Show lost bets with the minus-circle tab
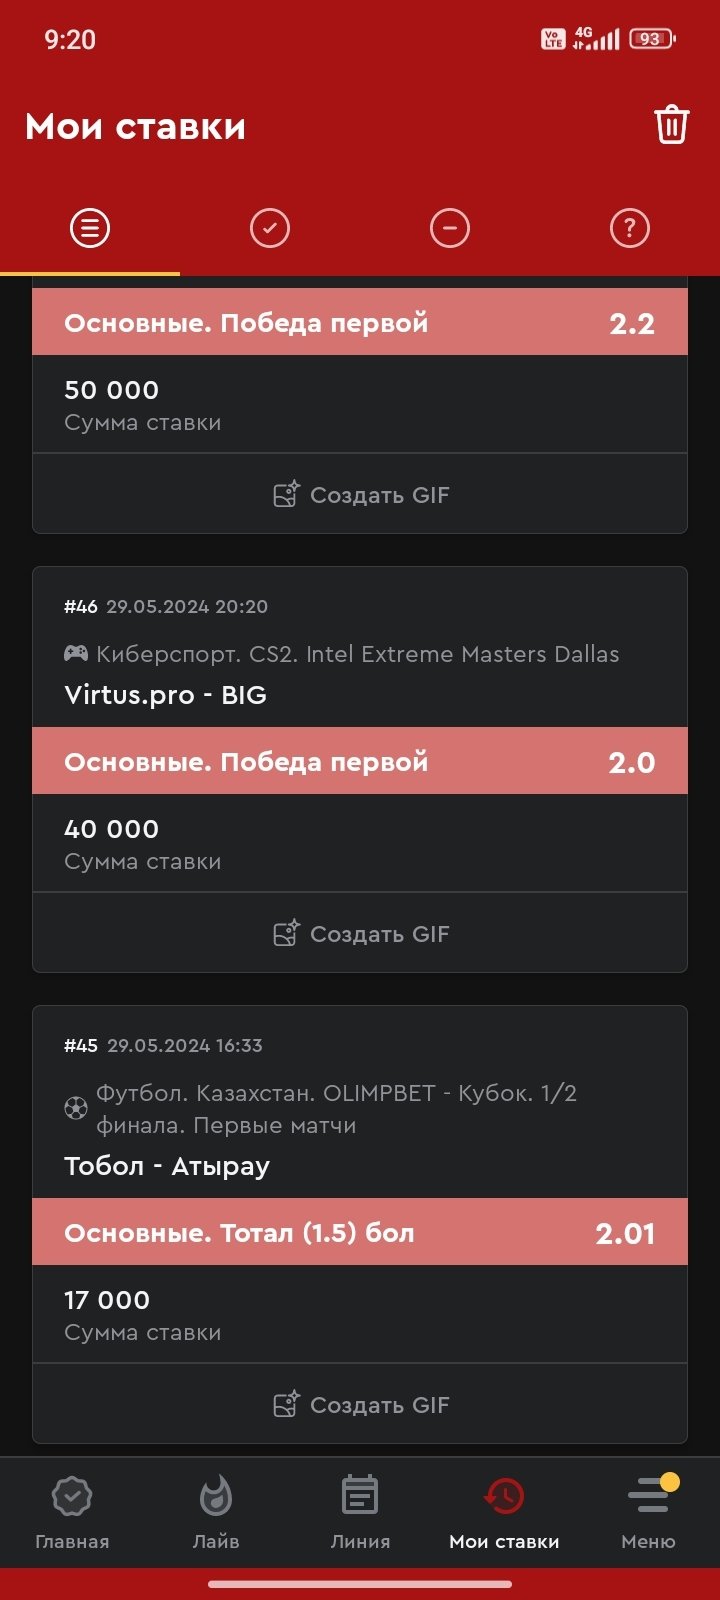720x1600 pixels. pyautogui.click(x=450, y=228)
